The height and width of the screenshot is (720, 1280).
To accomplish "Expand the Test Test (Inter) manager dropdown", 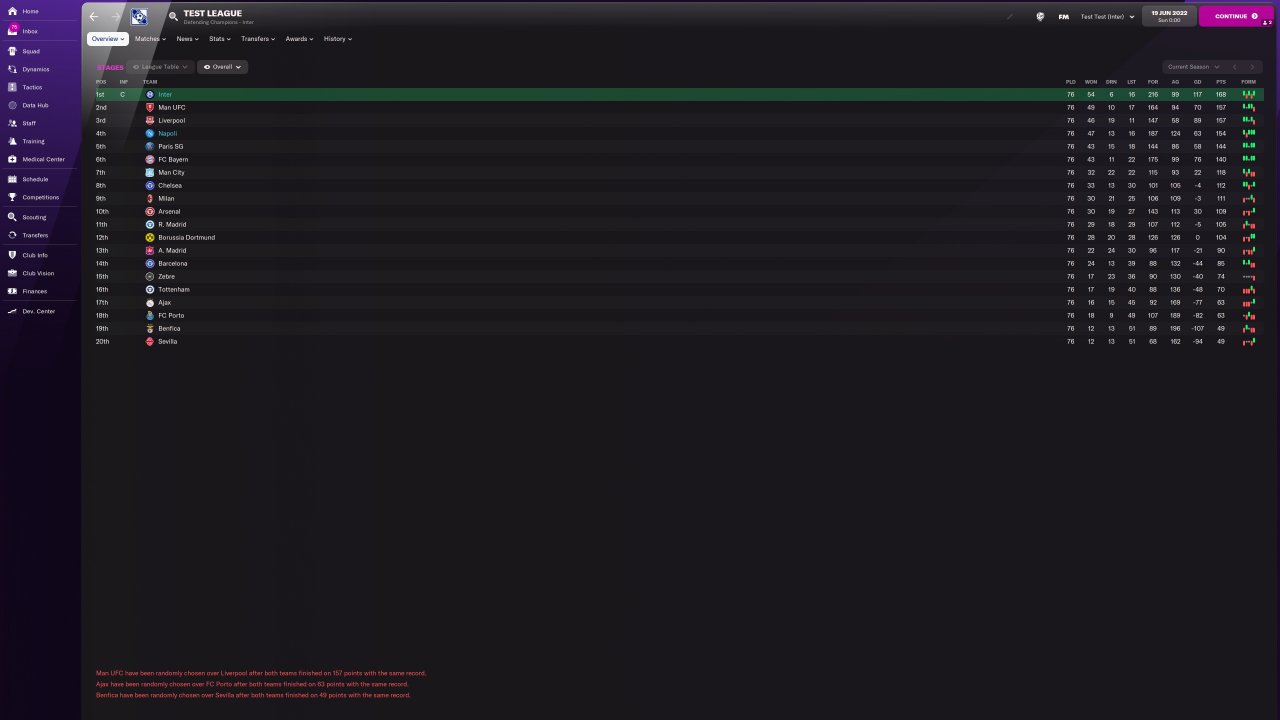I will [1107, 16].
